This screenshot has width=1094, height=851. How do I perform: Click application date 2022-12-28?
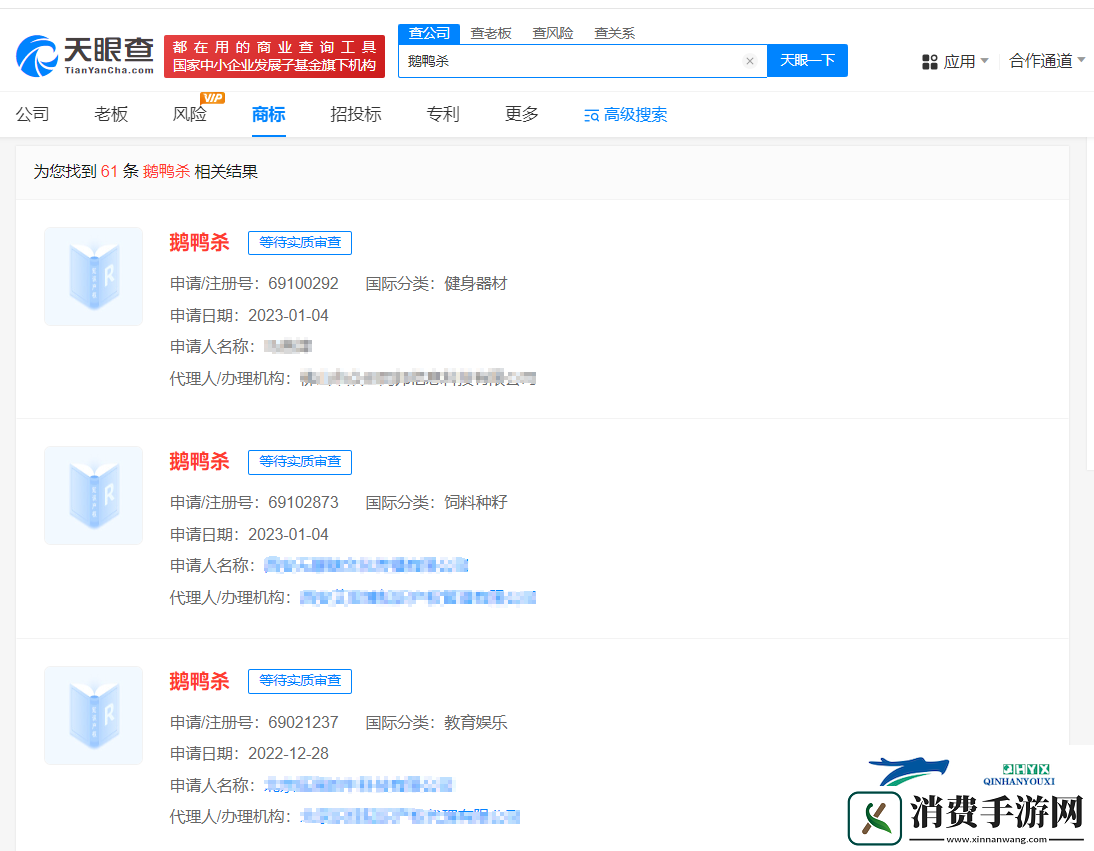point(288,754)
